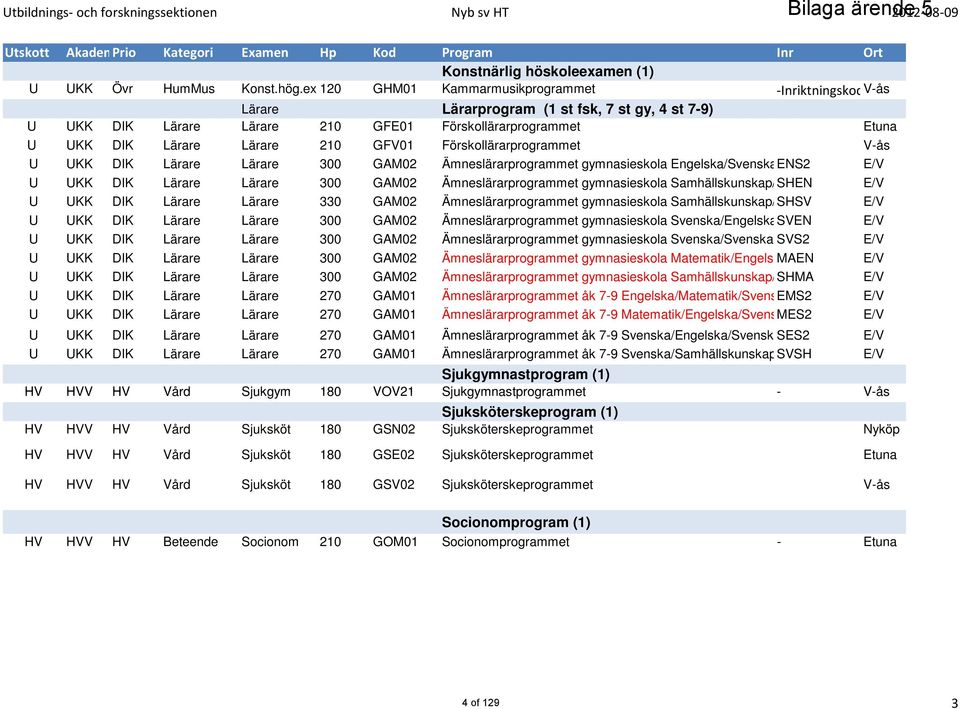Click the 'Bilaga ärende 5' heading
This screenshot has width=960, height=709.
[859, 9]
